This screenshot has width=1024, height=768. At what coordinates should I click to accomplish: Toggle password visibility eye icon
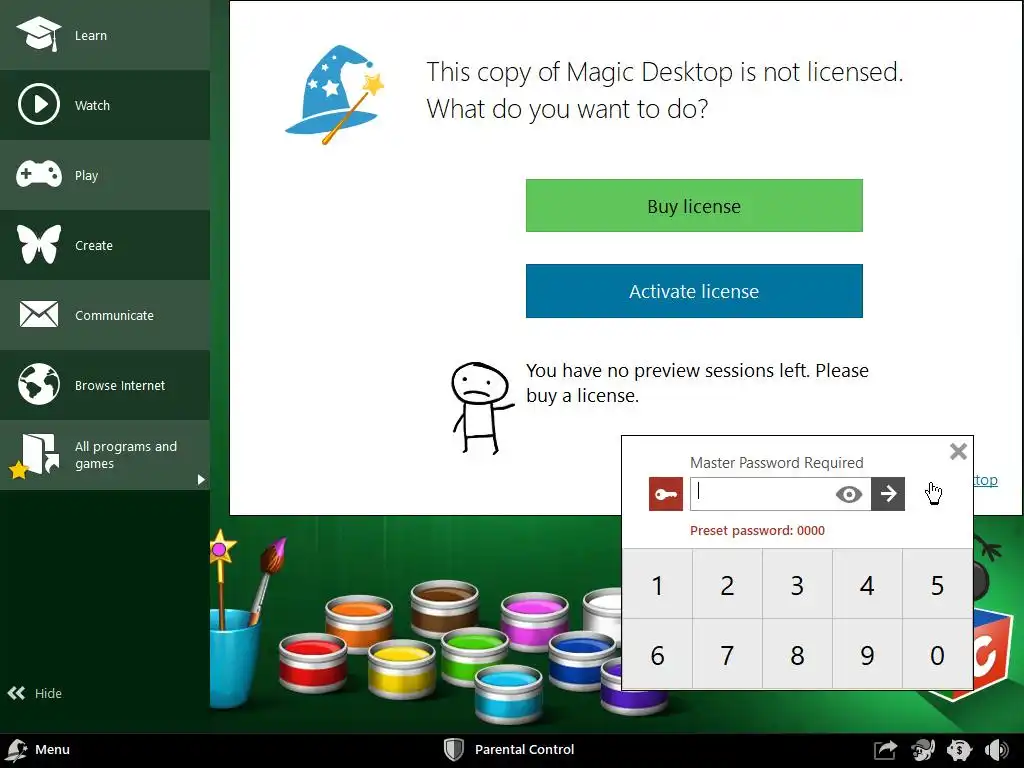click(849, 494)
